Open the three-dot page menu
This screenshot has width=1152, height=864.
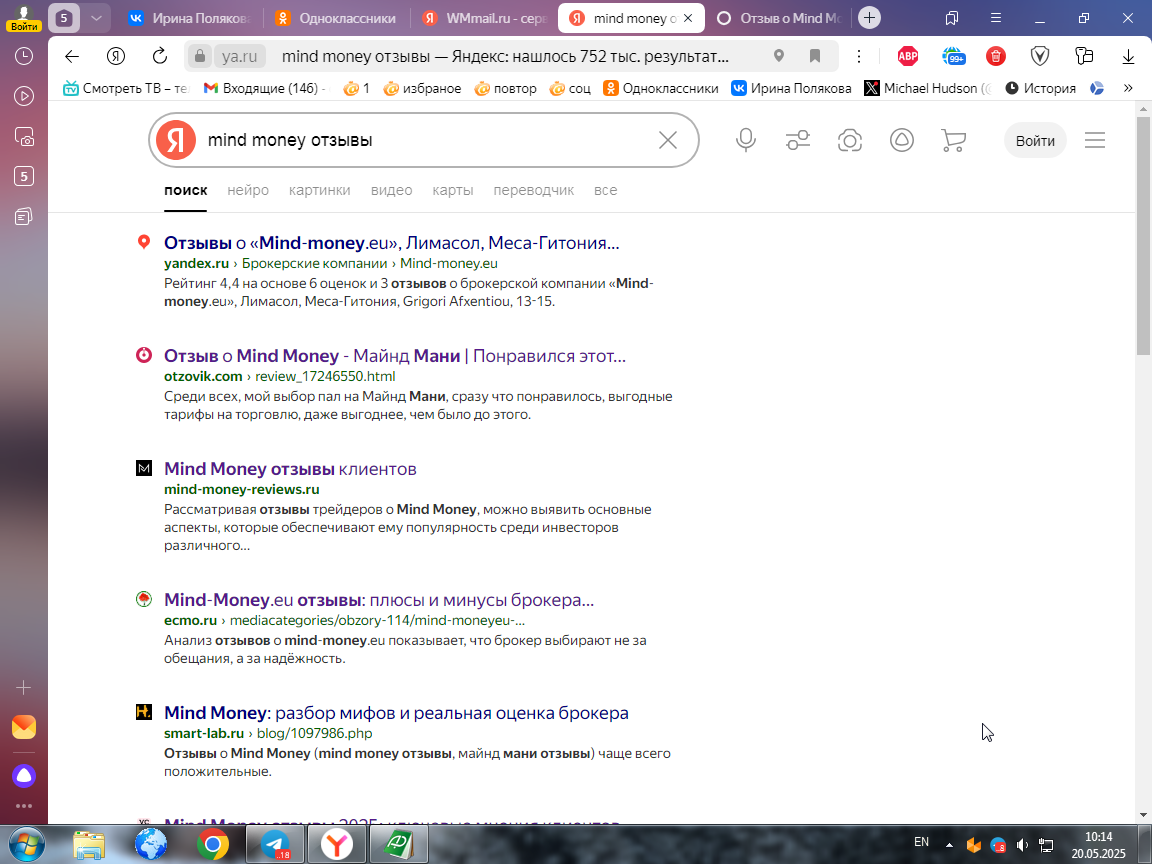858,56
